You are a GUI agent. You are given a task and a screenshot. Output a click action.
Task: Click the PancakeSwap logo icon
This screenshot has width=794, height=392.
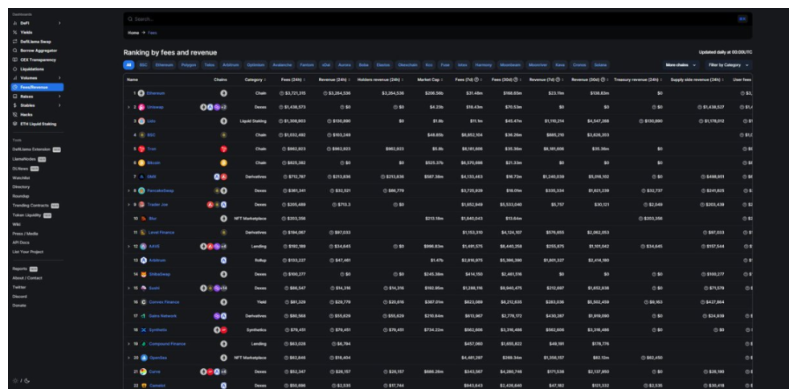tap(141, 191)
